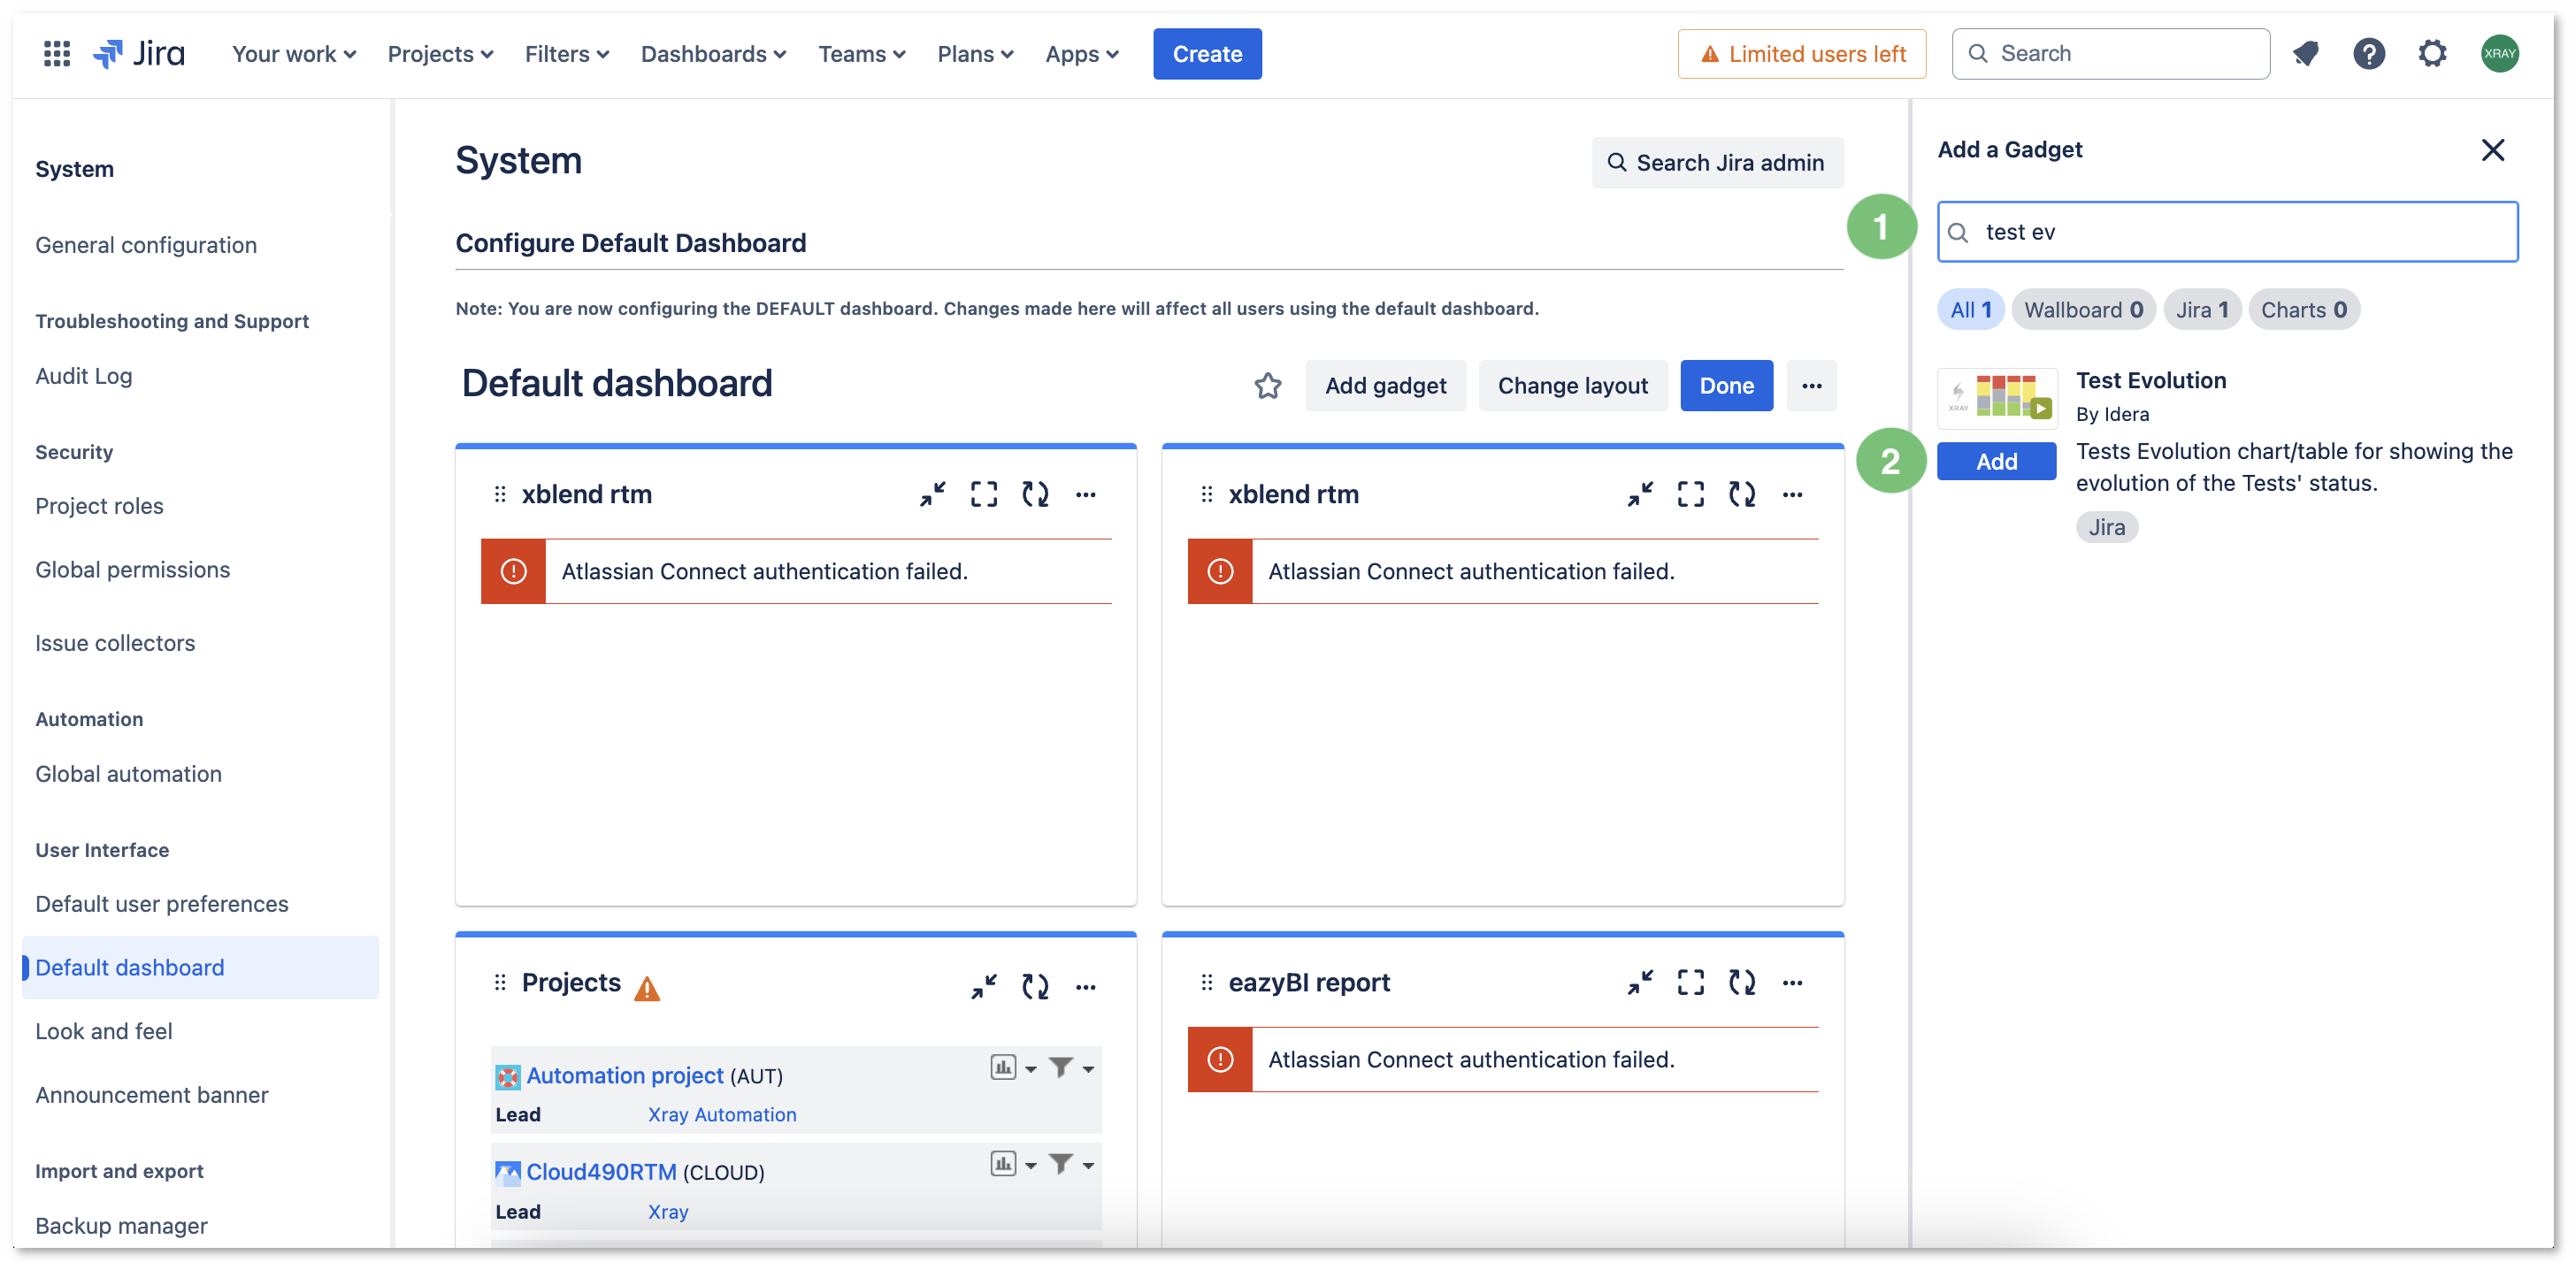Open Audit Log in sidebar

click(x=83, y=376)
